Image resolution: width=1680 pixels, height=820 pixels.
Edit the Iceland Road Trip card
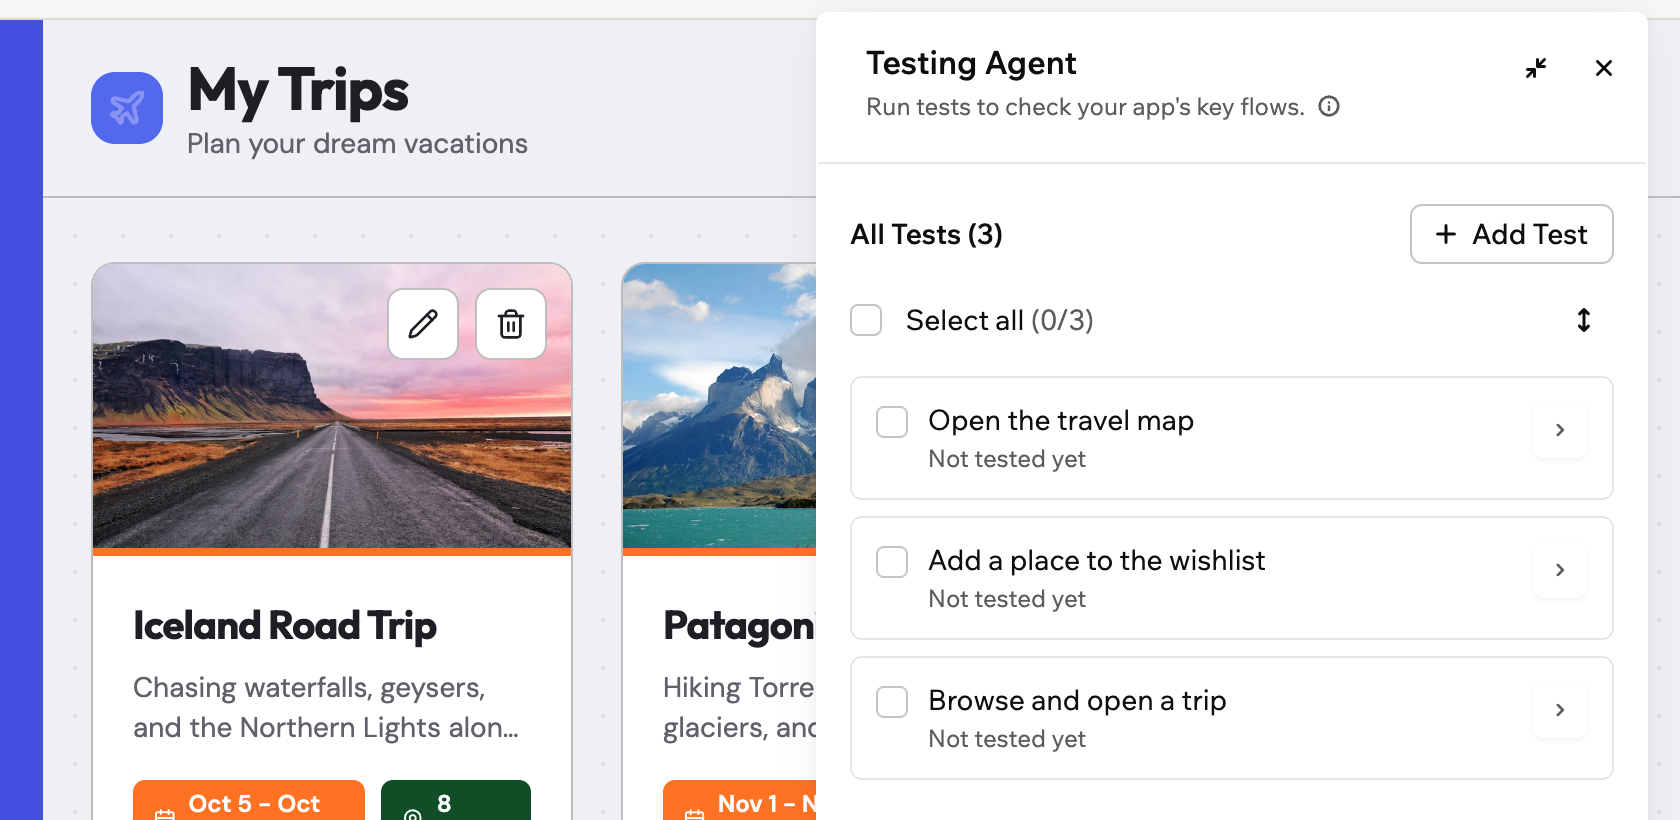423,324
